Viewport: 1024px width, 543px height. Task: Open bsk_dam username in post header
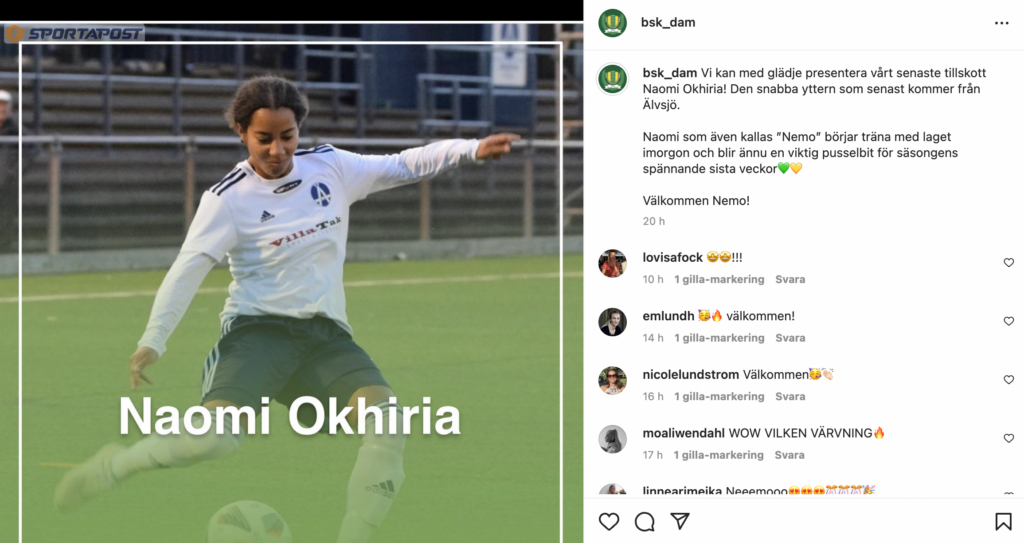point(668,22)
